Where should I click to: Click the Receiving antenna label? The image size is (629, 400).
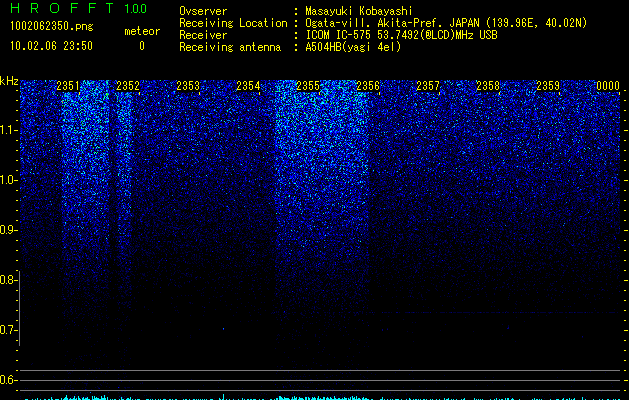coord(230,47)
